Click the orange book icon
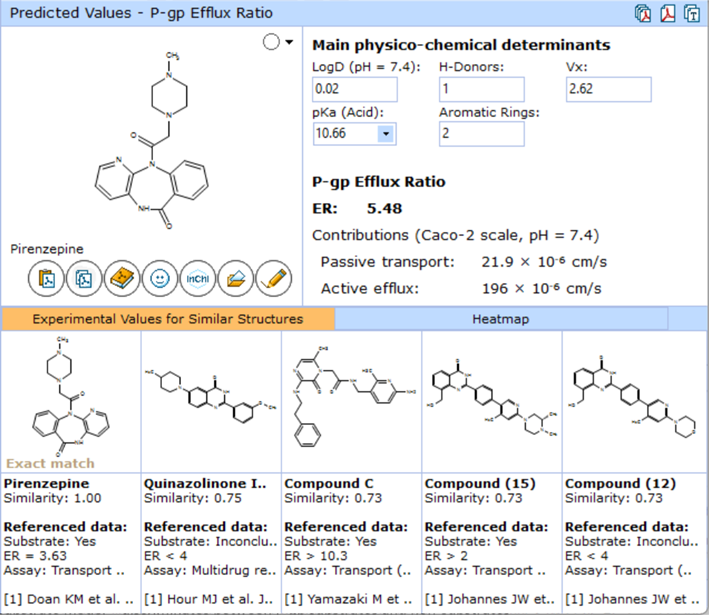 tap(121, 280)
